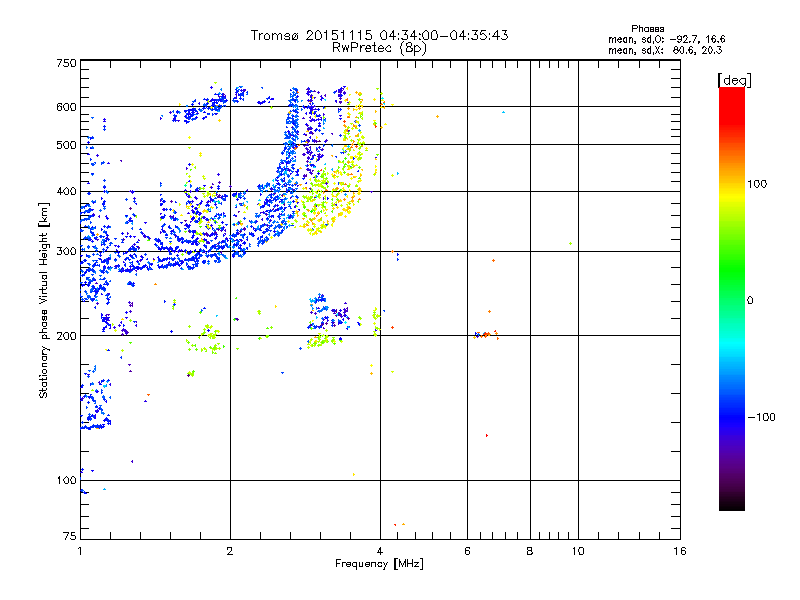
Task: Click the y-axis tick label '300'
Action: click(66, 252)
